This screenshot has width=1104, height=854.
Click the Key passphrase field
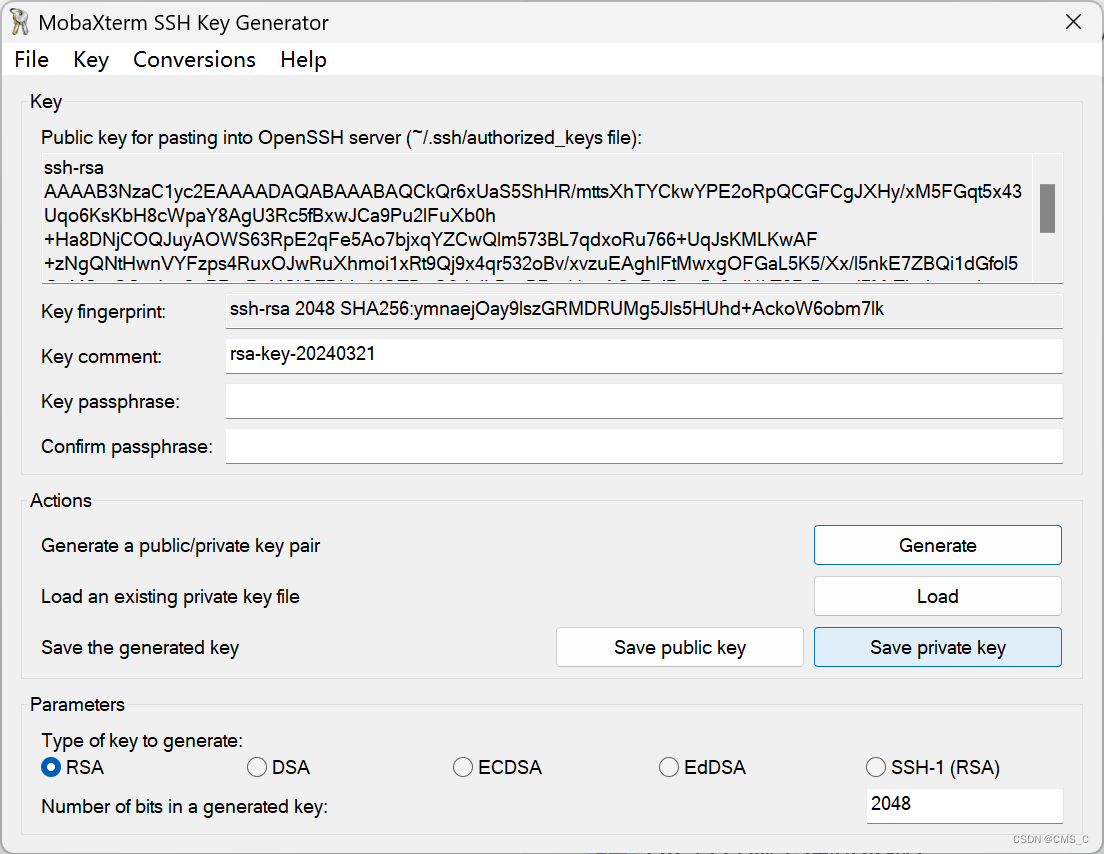tap(644, 401)
